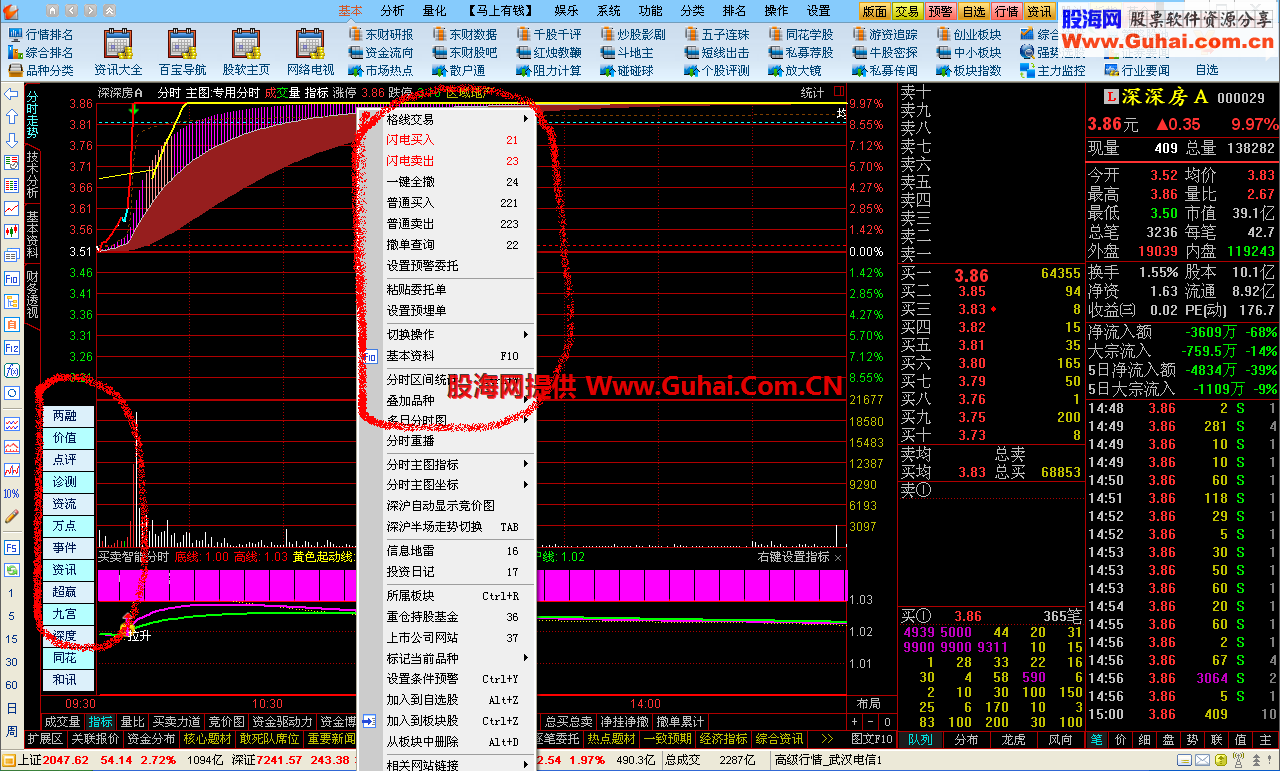1280x771 pixels.
Task: Open 行情排名 in toolbar
Action: coord(40,35)
